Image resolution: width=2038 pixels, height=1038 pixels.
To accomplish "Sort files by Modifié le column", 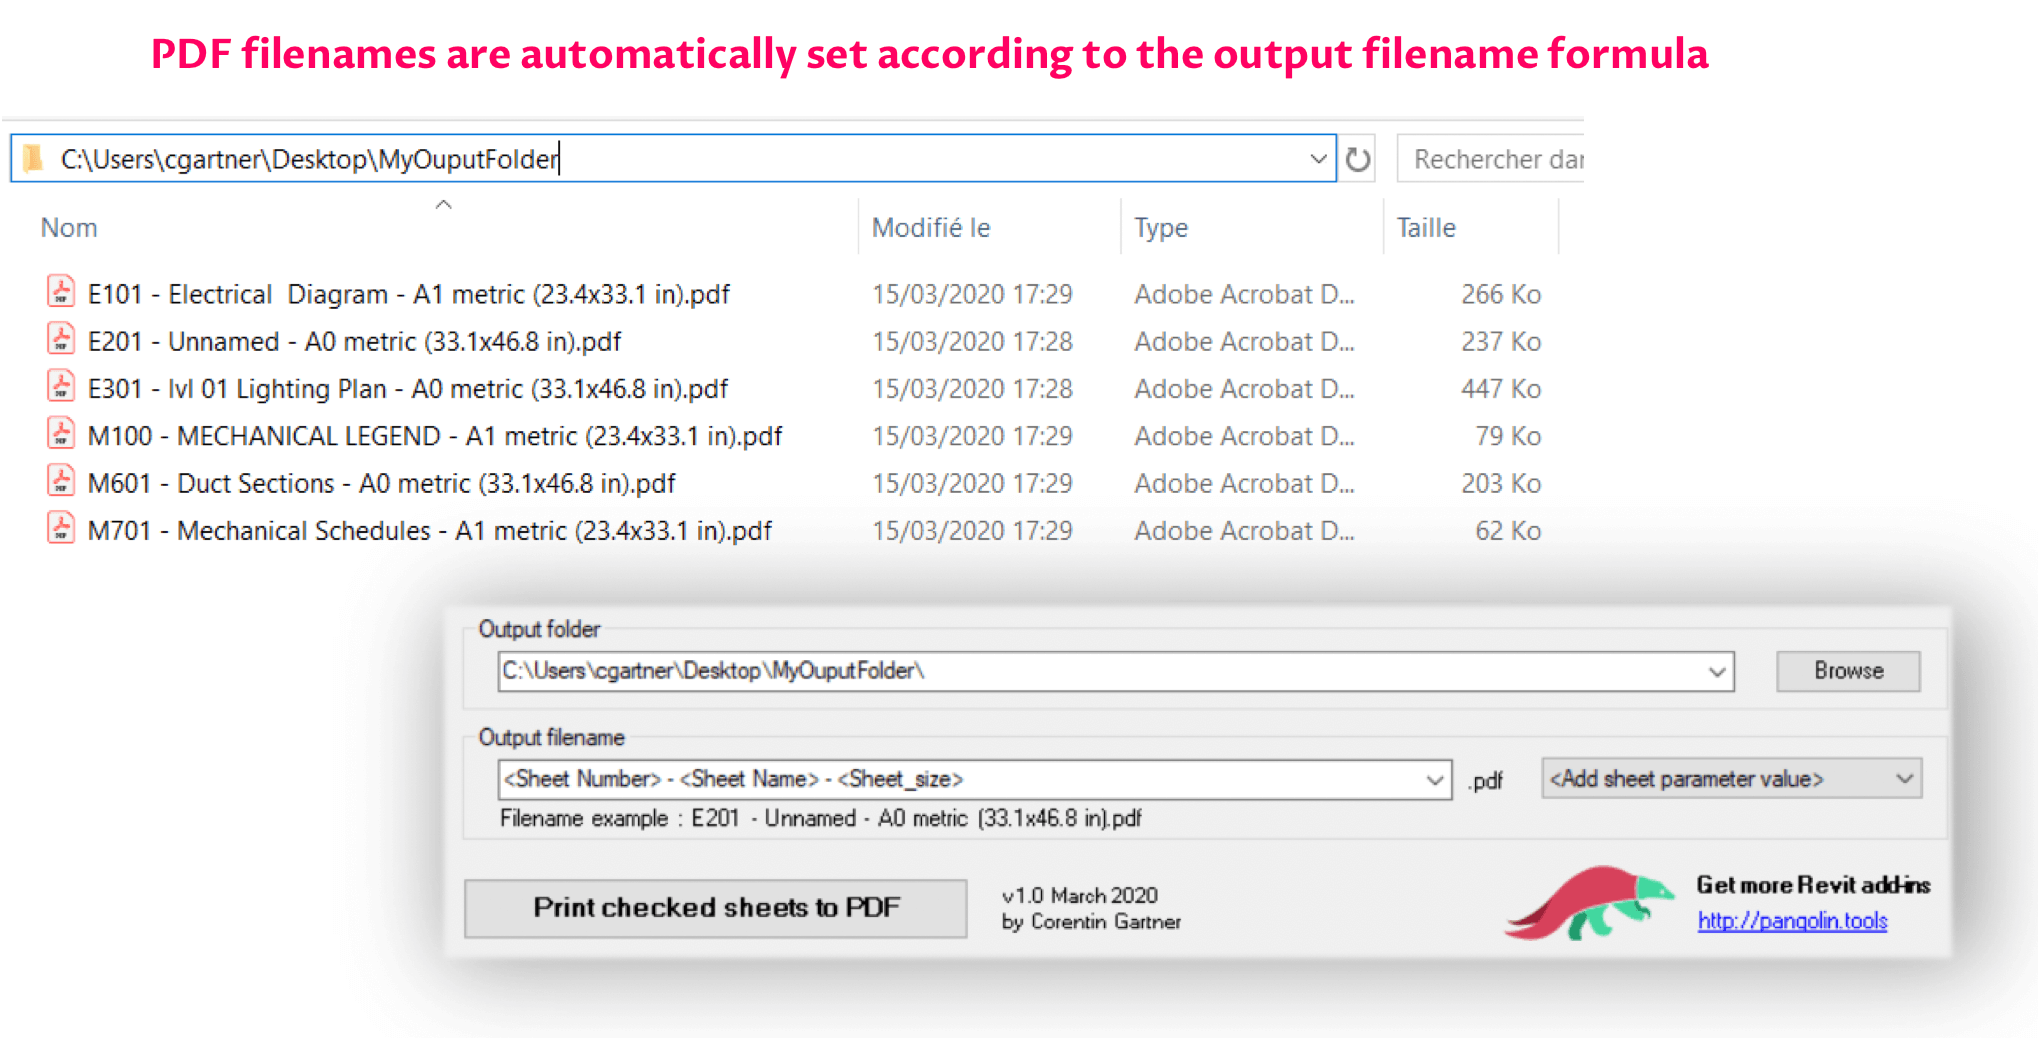I will pos(931,228).
